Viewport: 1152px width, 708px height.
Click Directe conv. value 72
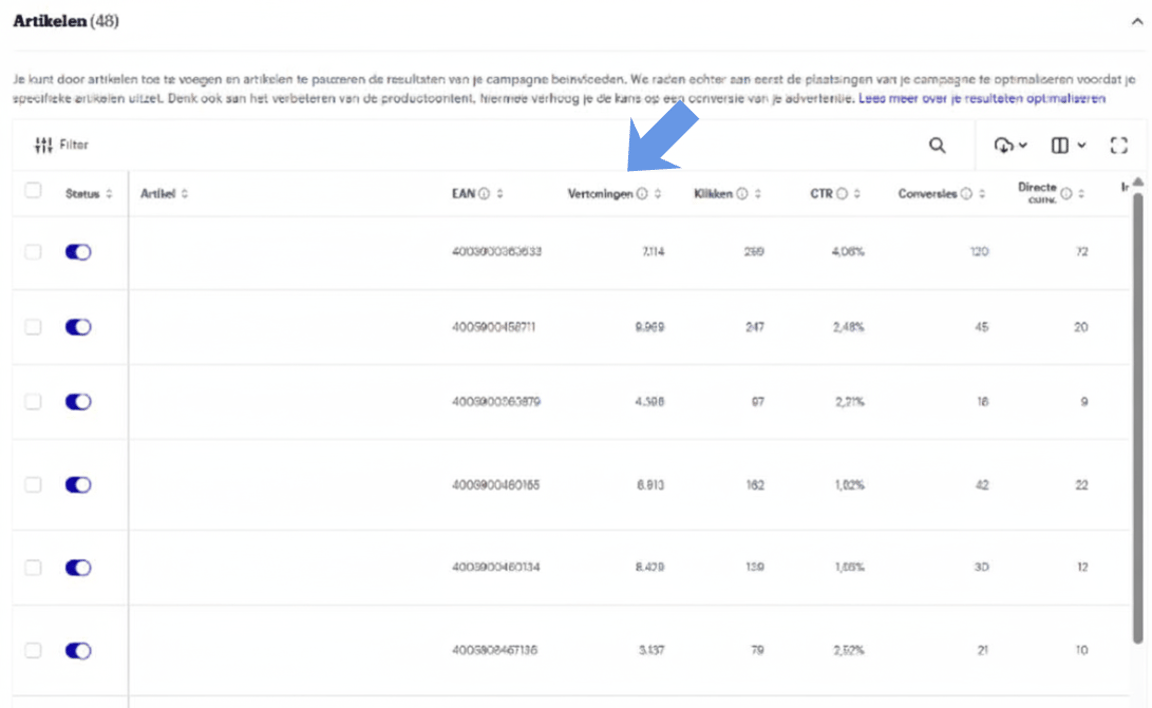pos(1081,252)
